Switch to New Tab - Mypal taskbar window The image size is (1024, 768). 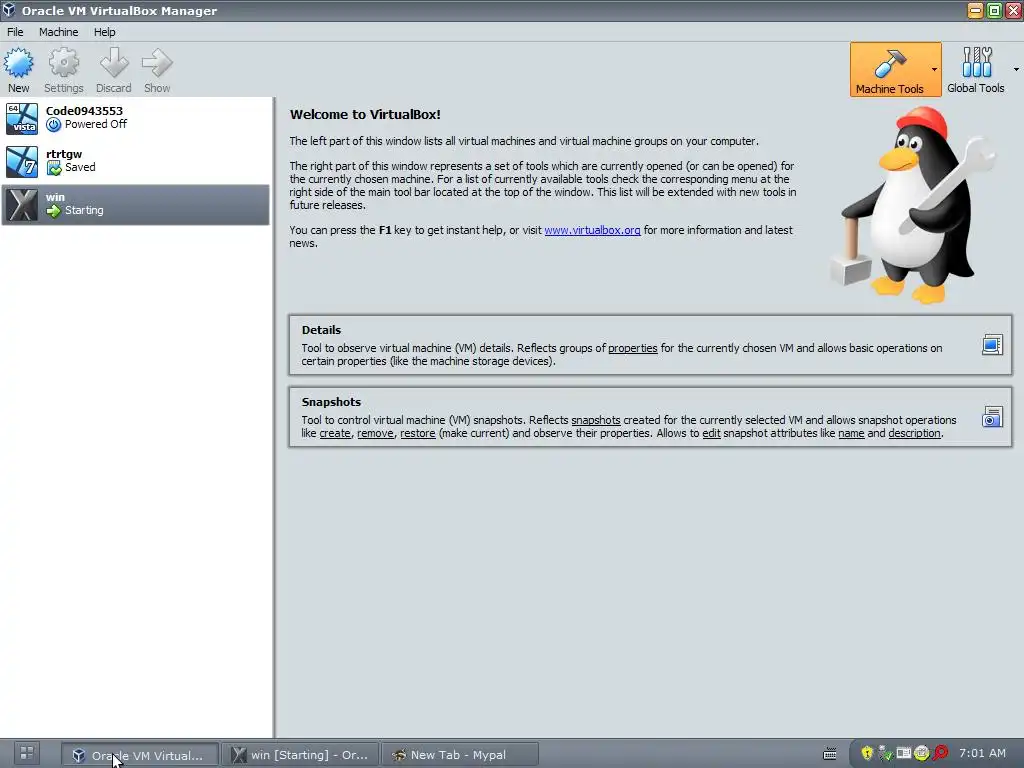click(459, 755)
